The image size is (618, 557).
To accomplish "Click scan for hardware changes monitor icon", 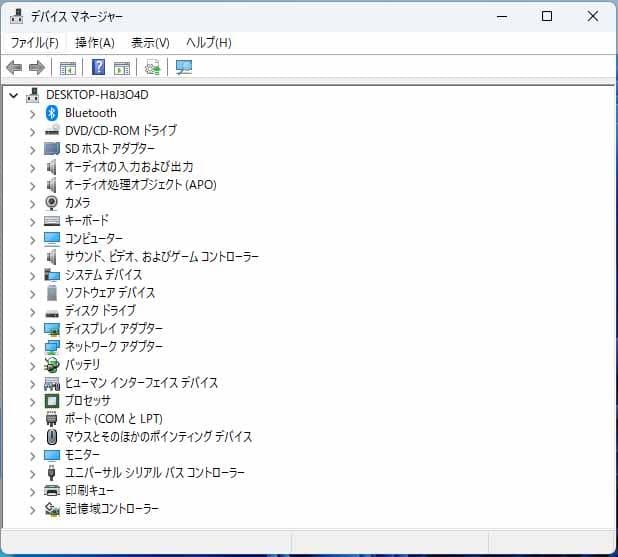I will 184,67.
